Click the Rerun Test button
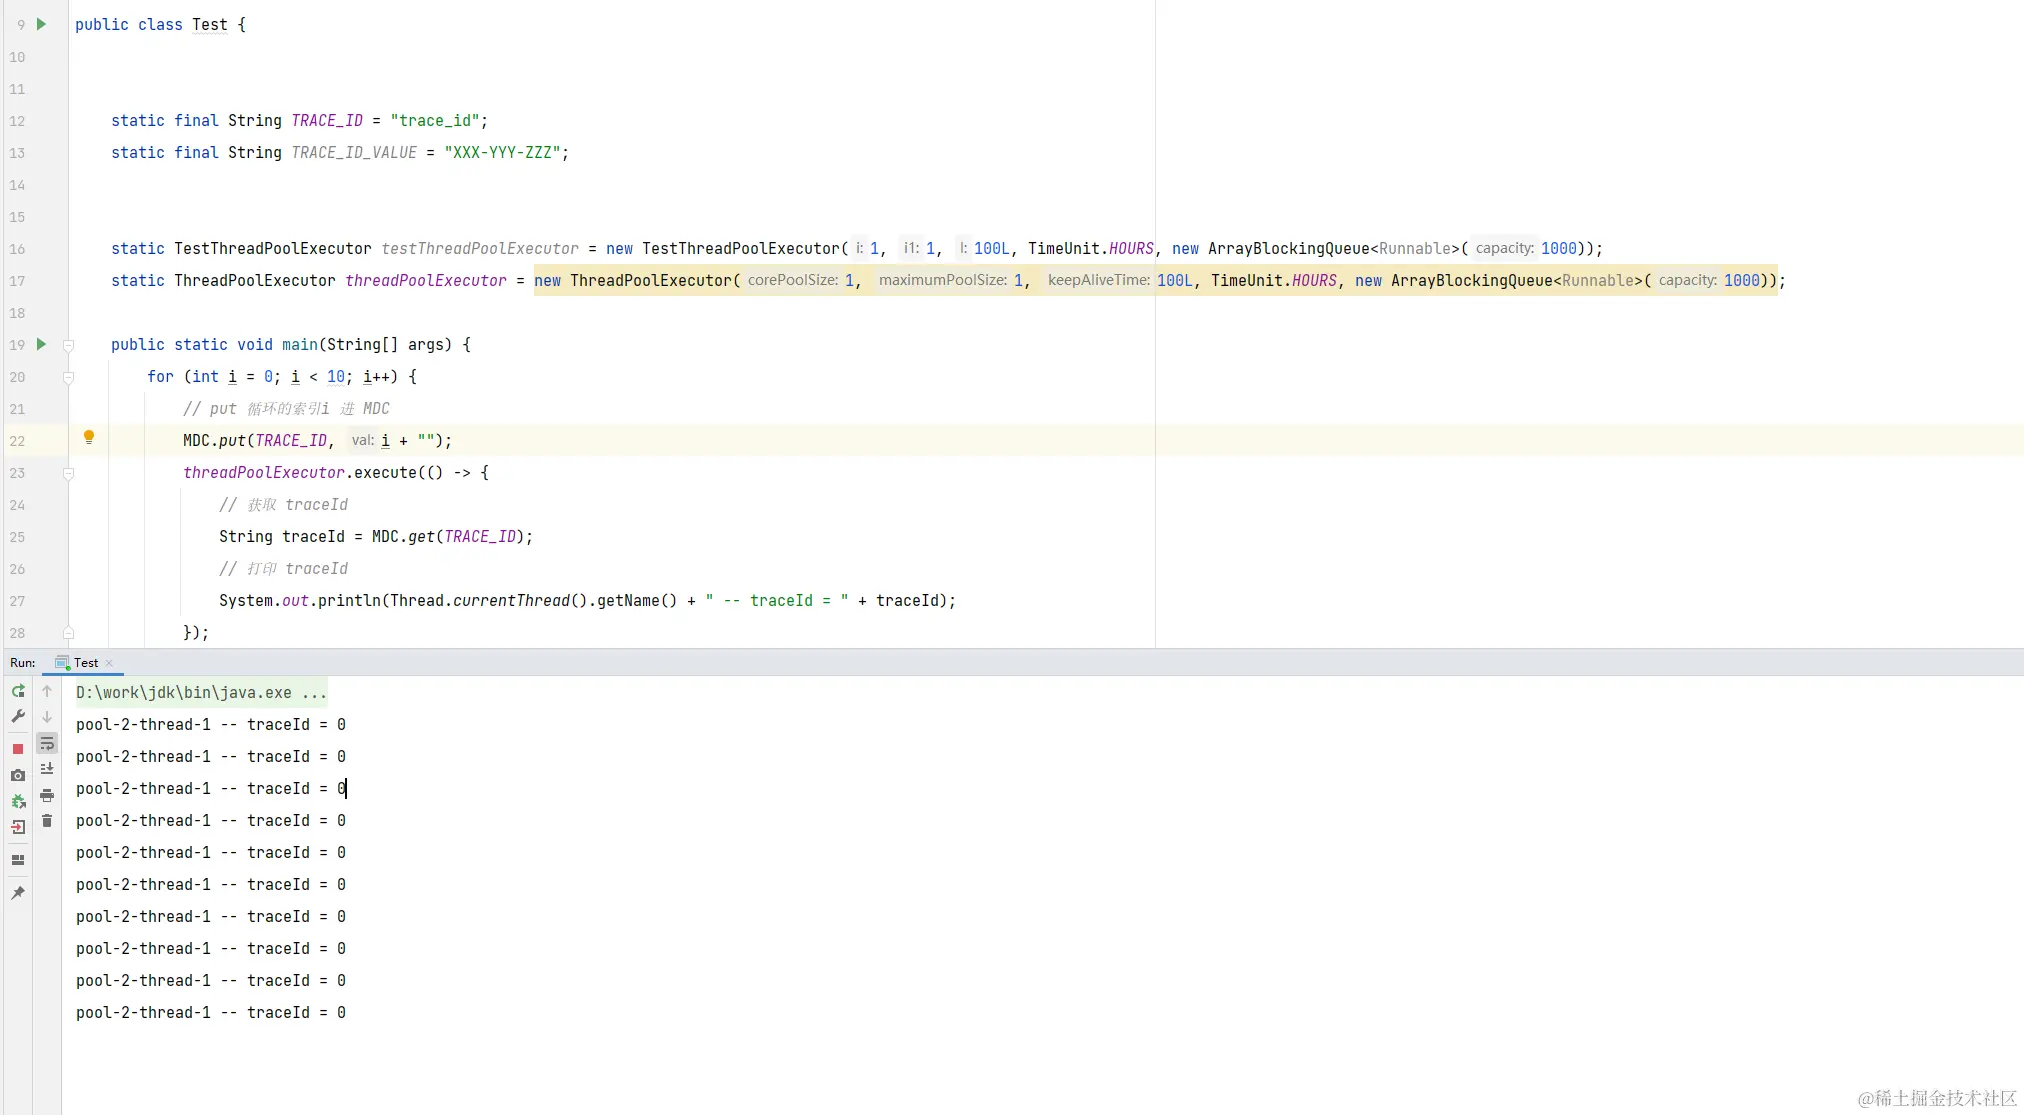2024x1115 pixels. [18, 691]
